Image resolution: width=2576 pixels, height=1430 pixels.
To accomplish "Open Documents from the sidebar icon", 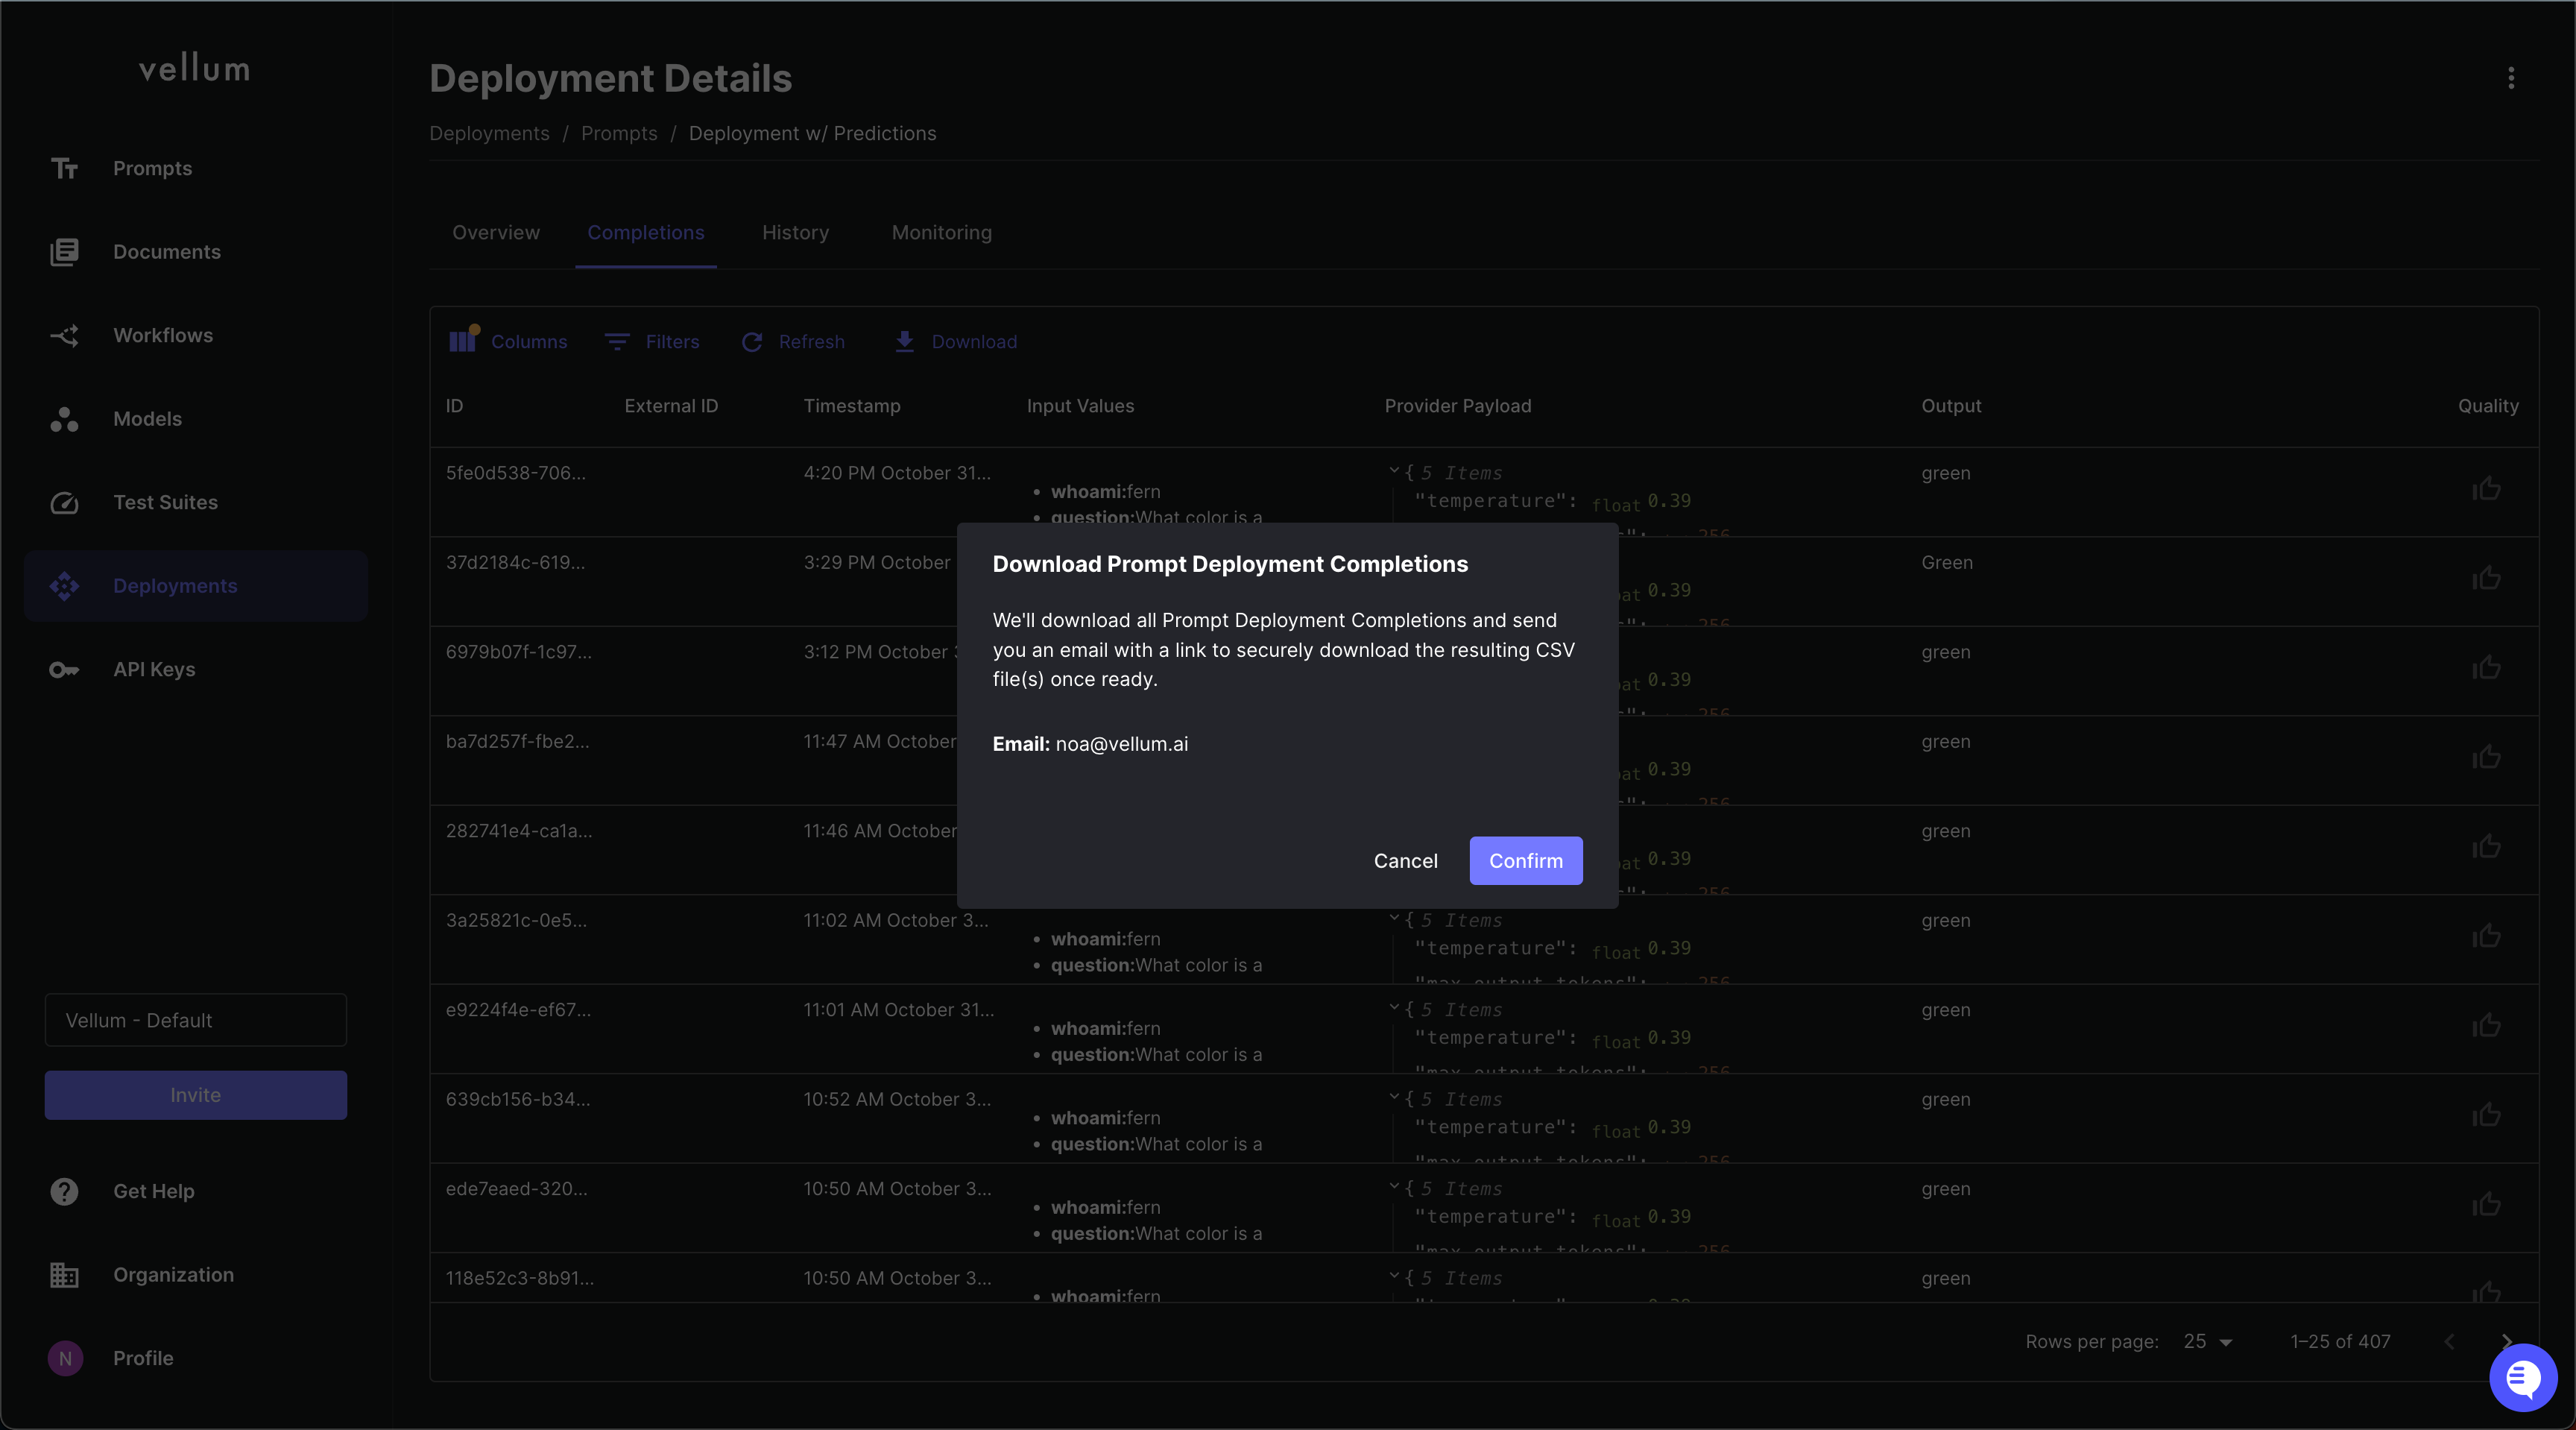I will tap(65, 252).
